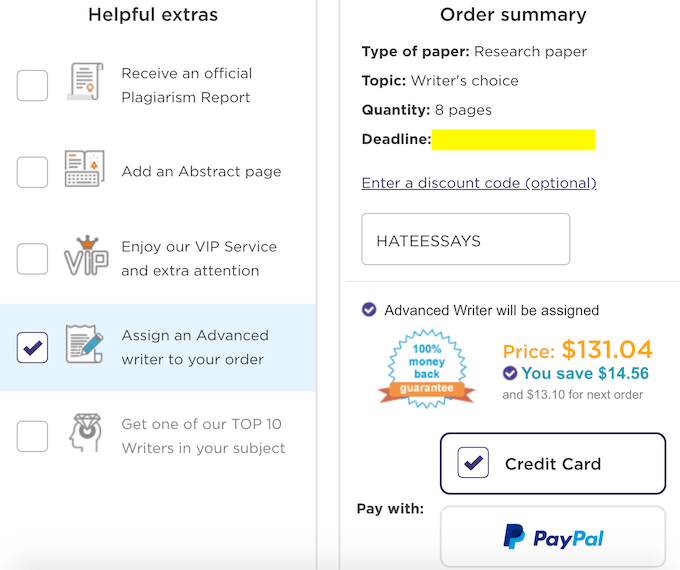Check the VIP Service checkbox
The image size is (680, 570).
[x=32, y=259]
